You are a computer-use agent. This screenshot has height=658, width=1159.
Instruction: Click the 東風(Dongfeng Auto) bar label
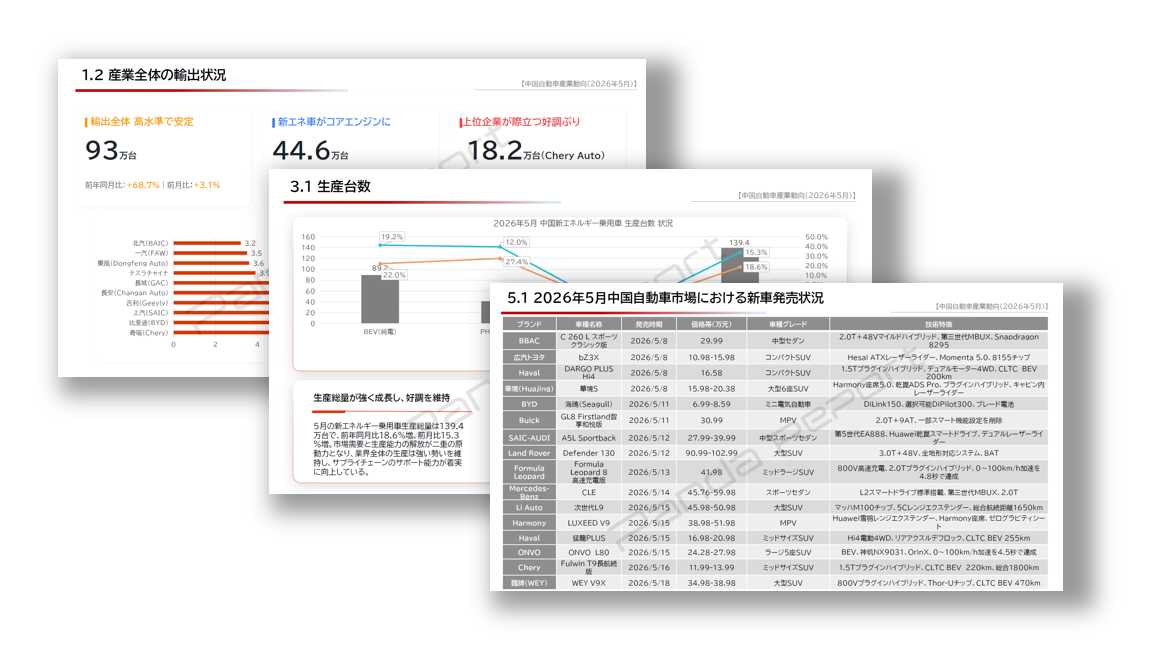coord(132,263)
